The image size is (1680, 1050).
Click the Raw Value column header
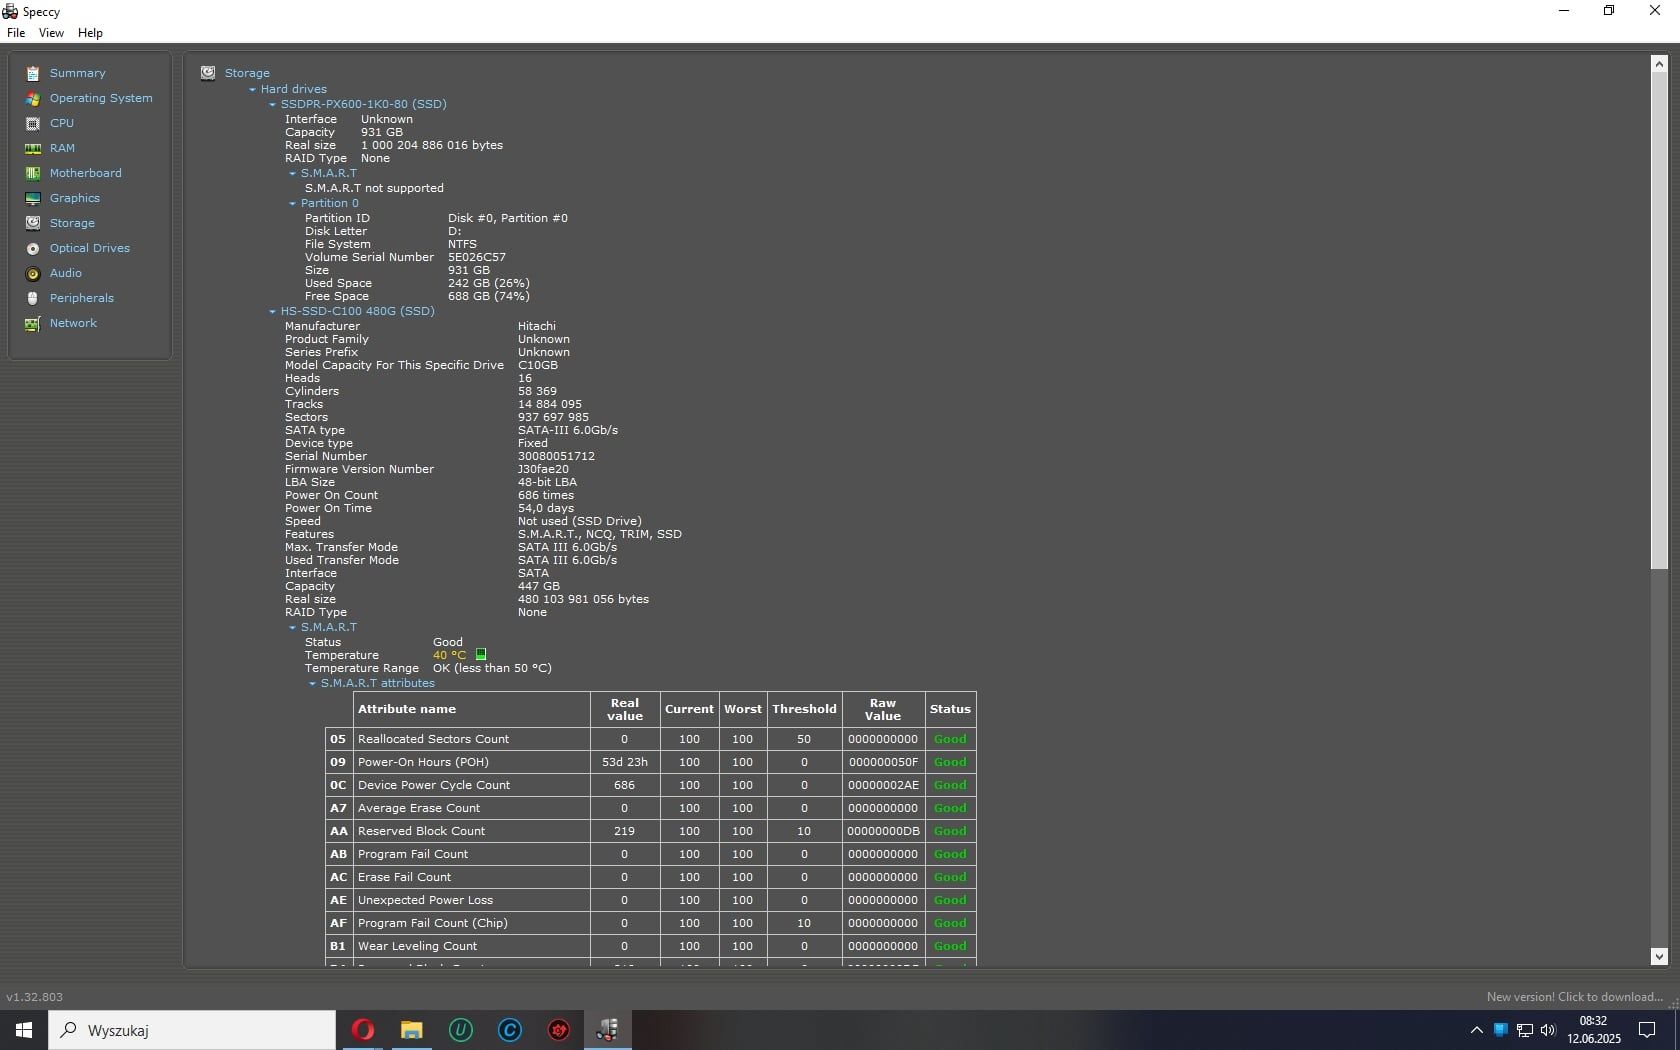point(883,709)
